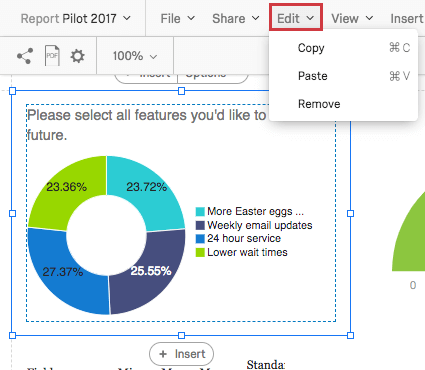
Task: Click the + Insert button below chart
Action: click(181, 354)
